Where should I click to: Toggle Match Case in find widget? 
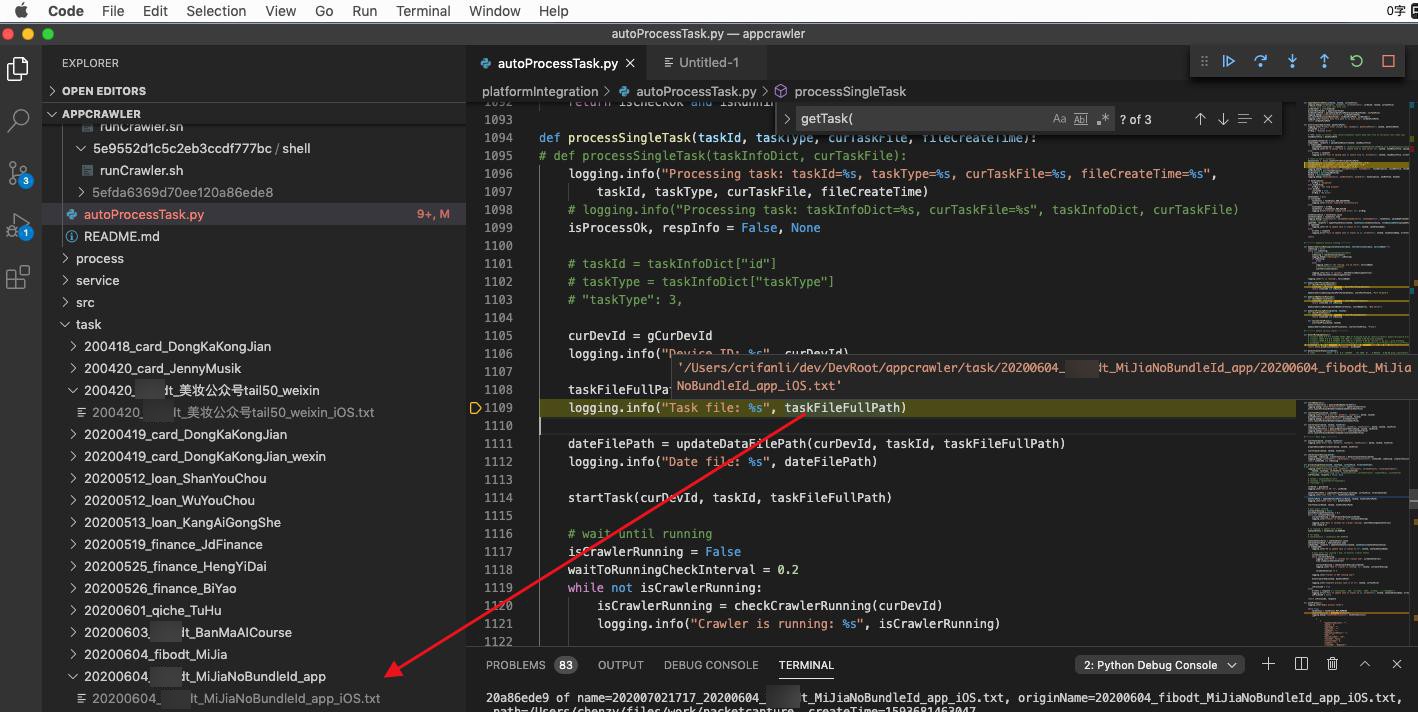[1059, 119]
